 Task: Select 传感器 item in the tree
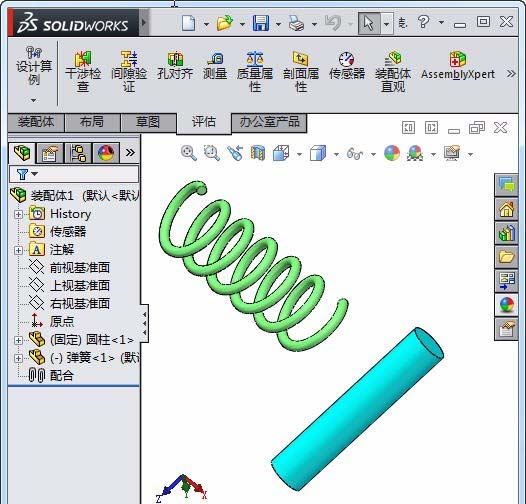(68, 232)
